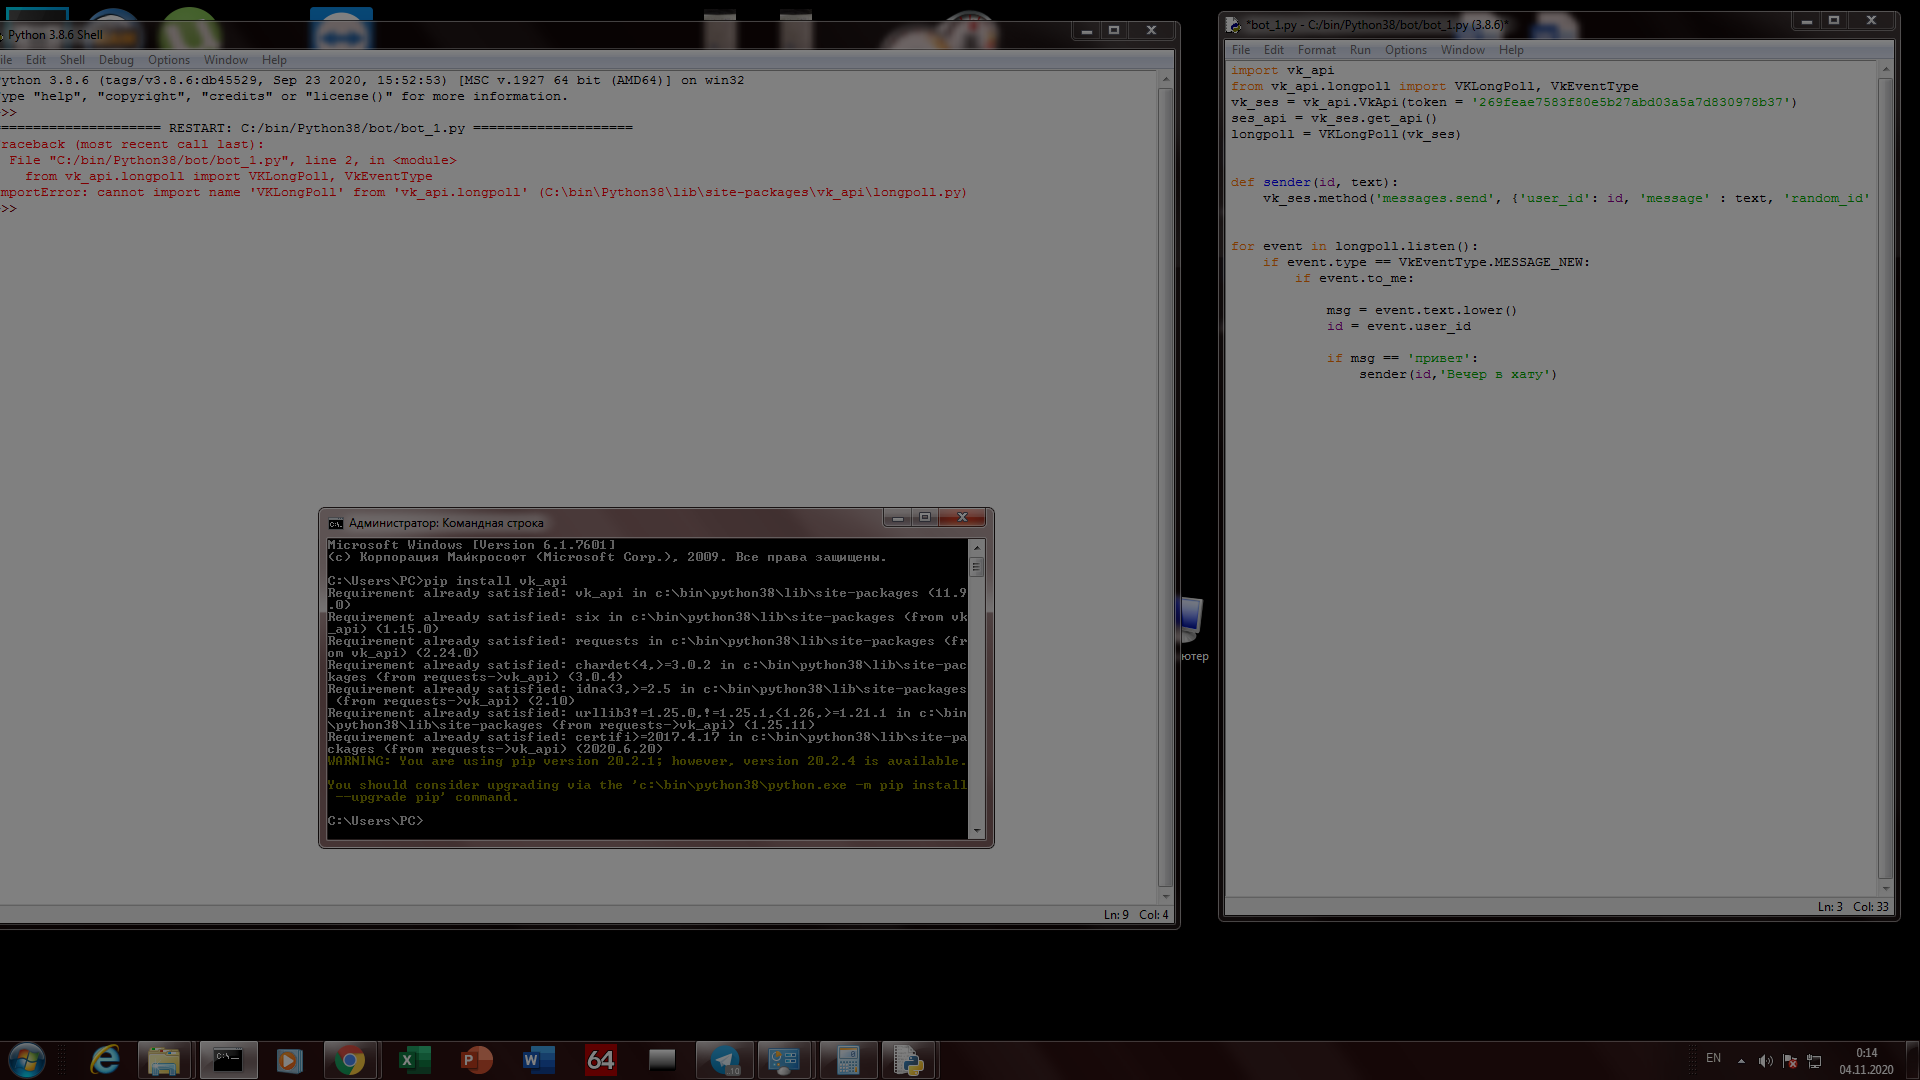Image resolution: width=1920 pixels, height=1080 pixels.
Task: Open Telegram from the taskbar
Action: click(x=725, y=1060)
